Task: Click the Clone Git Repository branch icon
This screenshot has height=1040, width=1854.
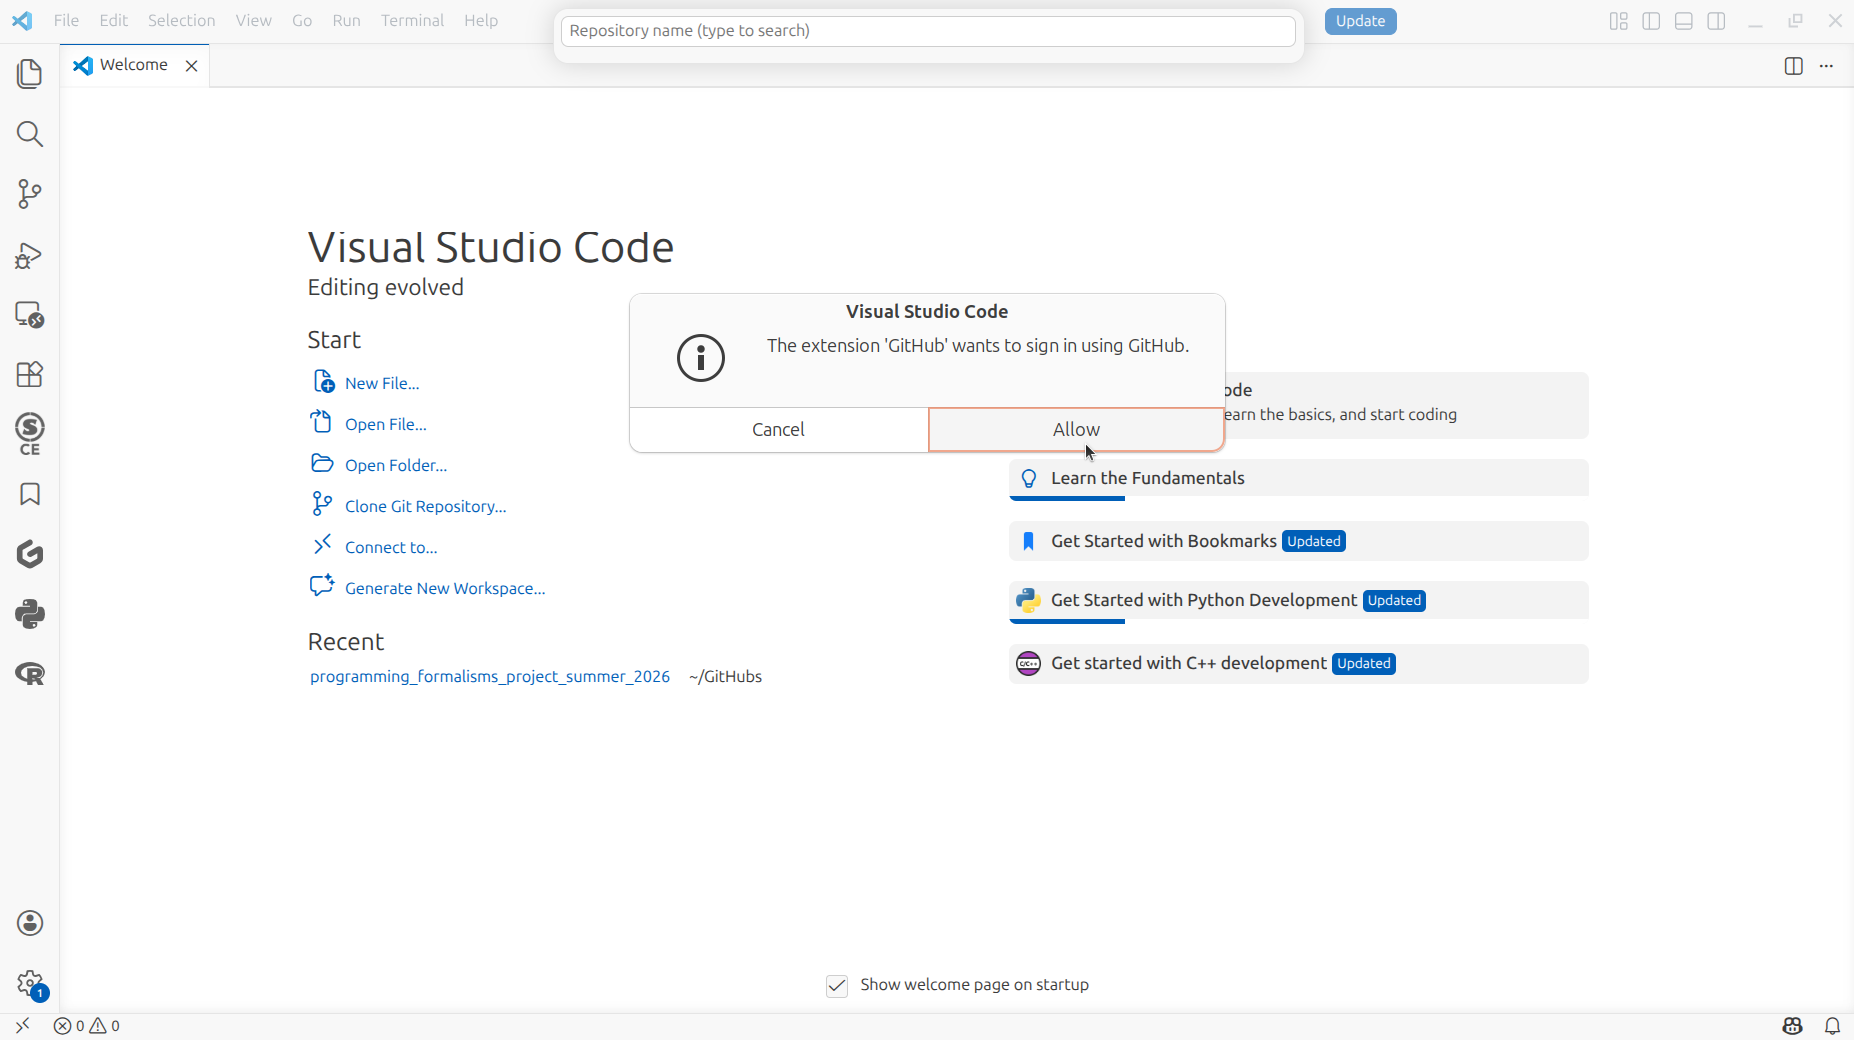Action: point(321,504)
